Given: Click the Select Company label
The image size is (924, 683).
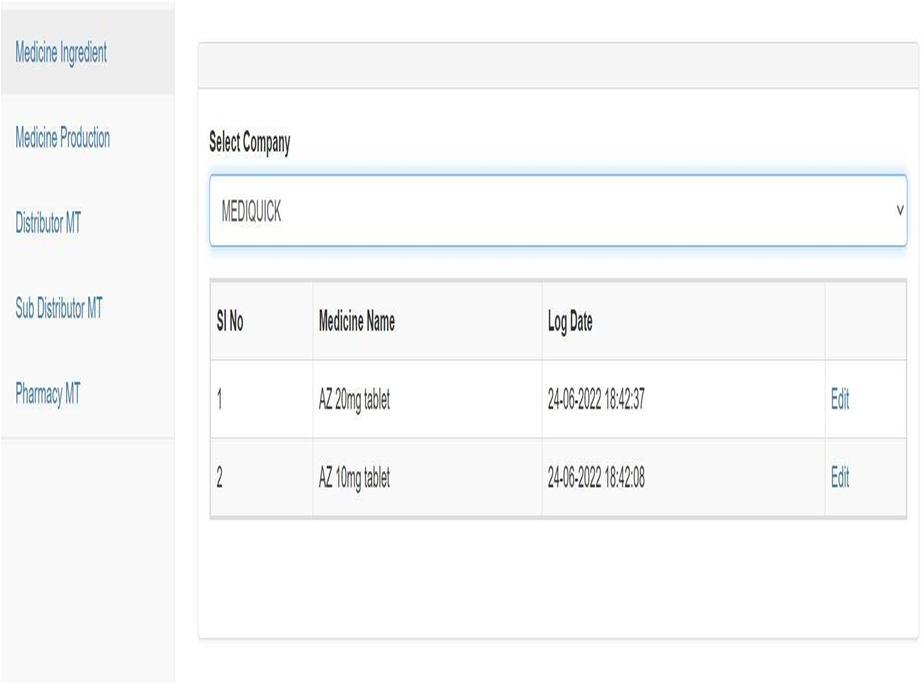Looking at the screenshot, I should pos(249,143).
